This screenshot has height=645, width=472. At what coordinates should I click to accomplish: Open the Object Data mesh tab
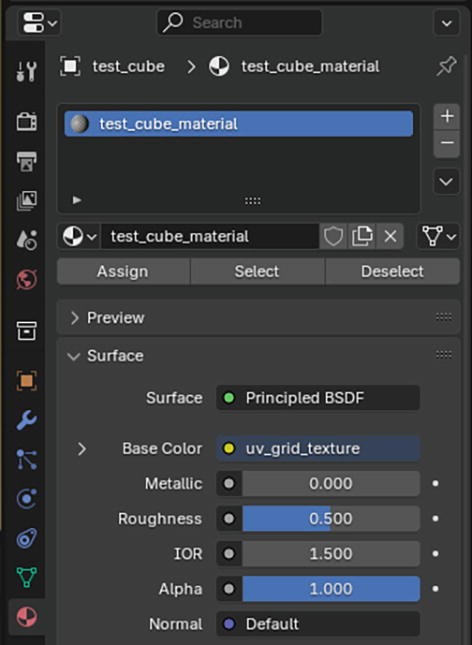point(26,577)
